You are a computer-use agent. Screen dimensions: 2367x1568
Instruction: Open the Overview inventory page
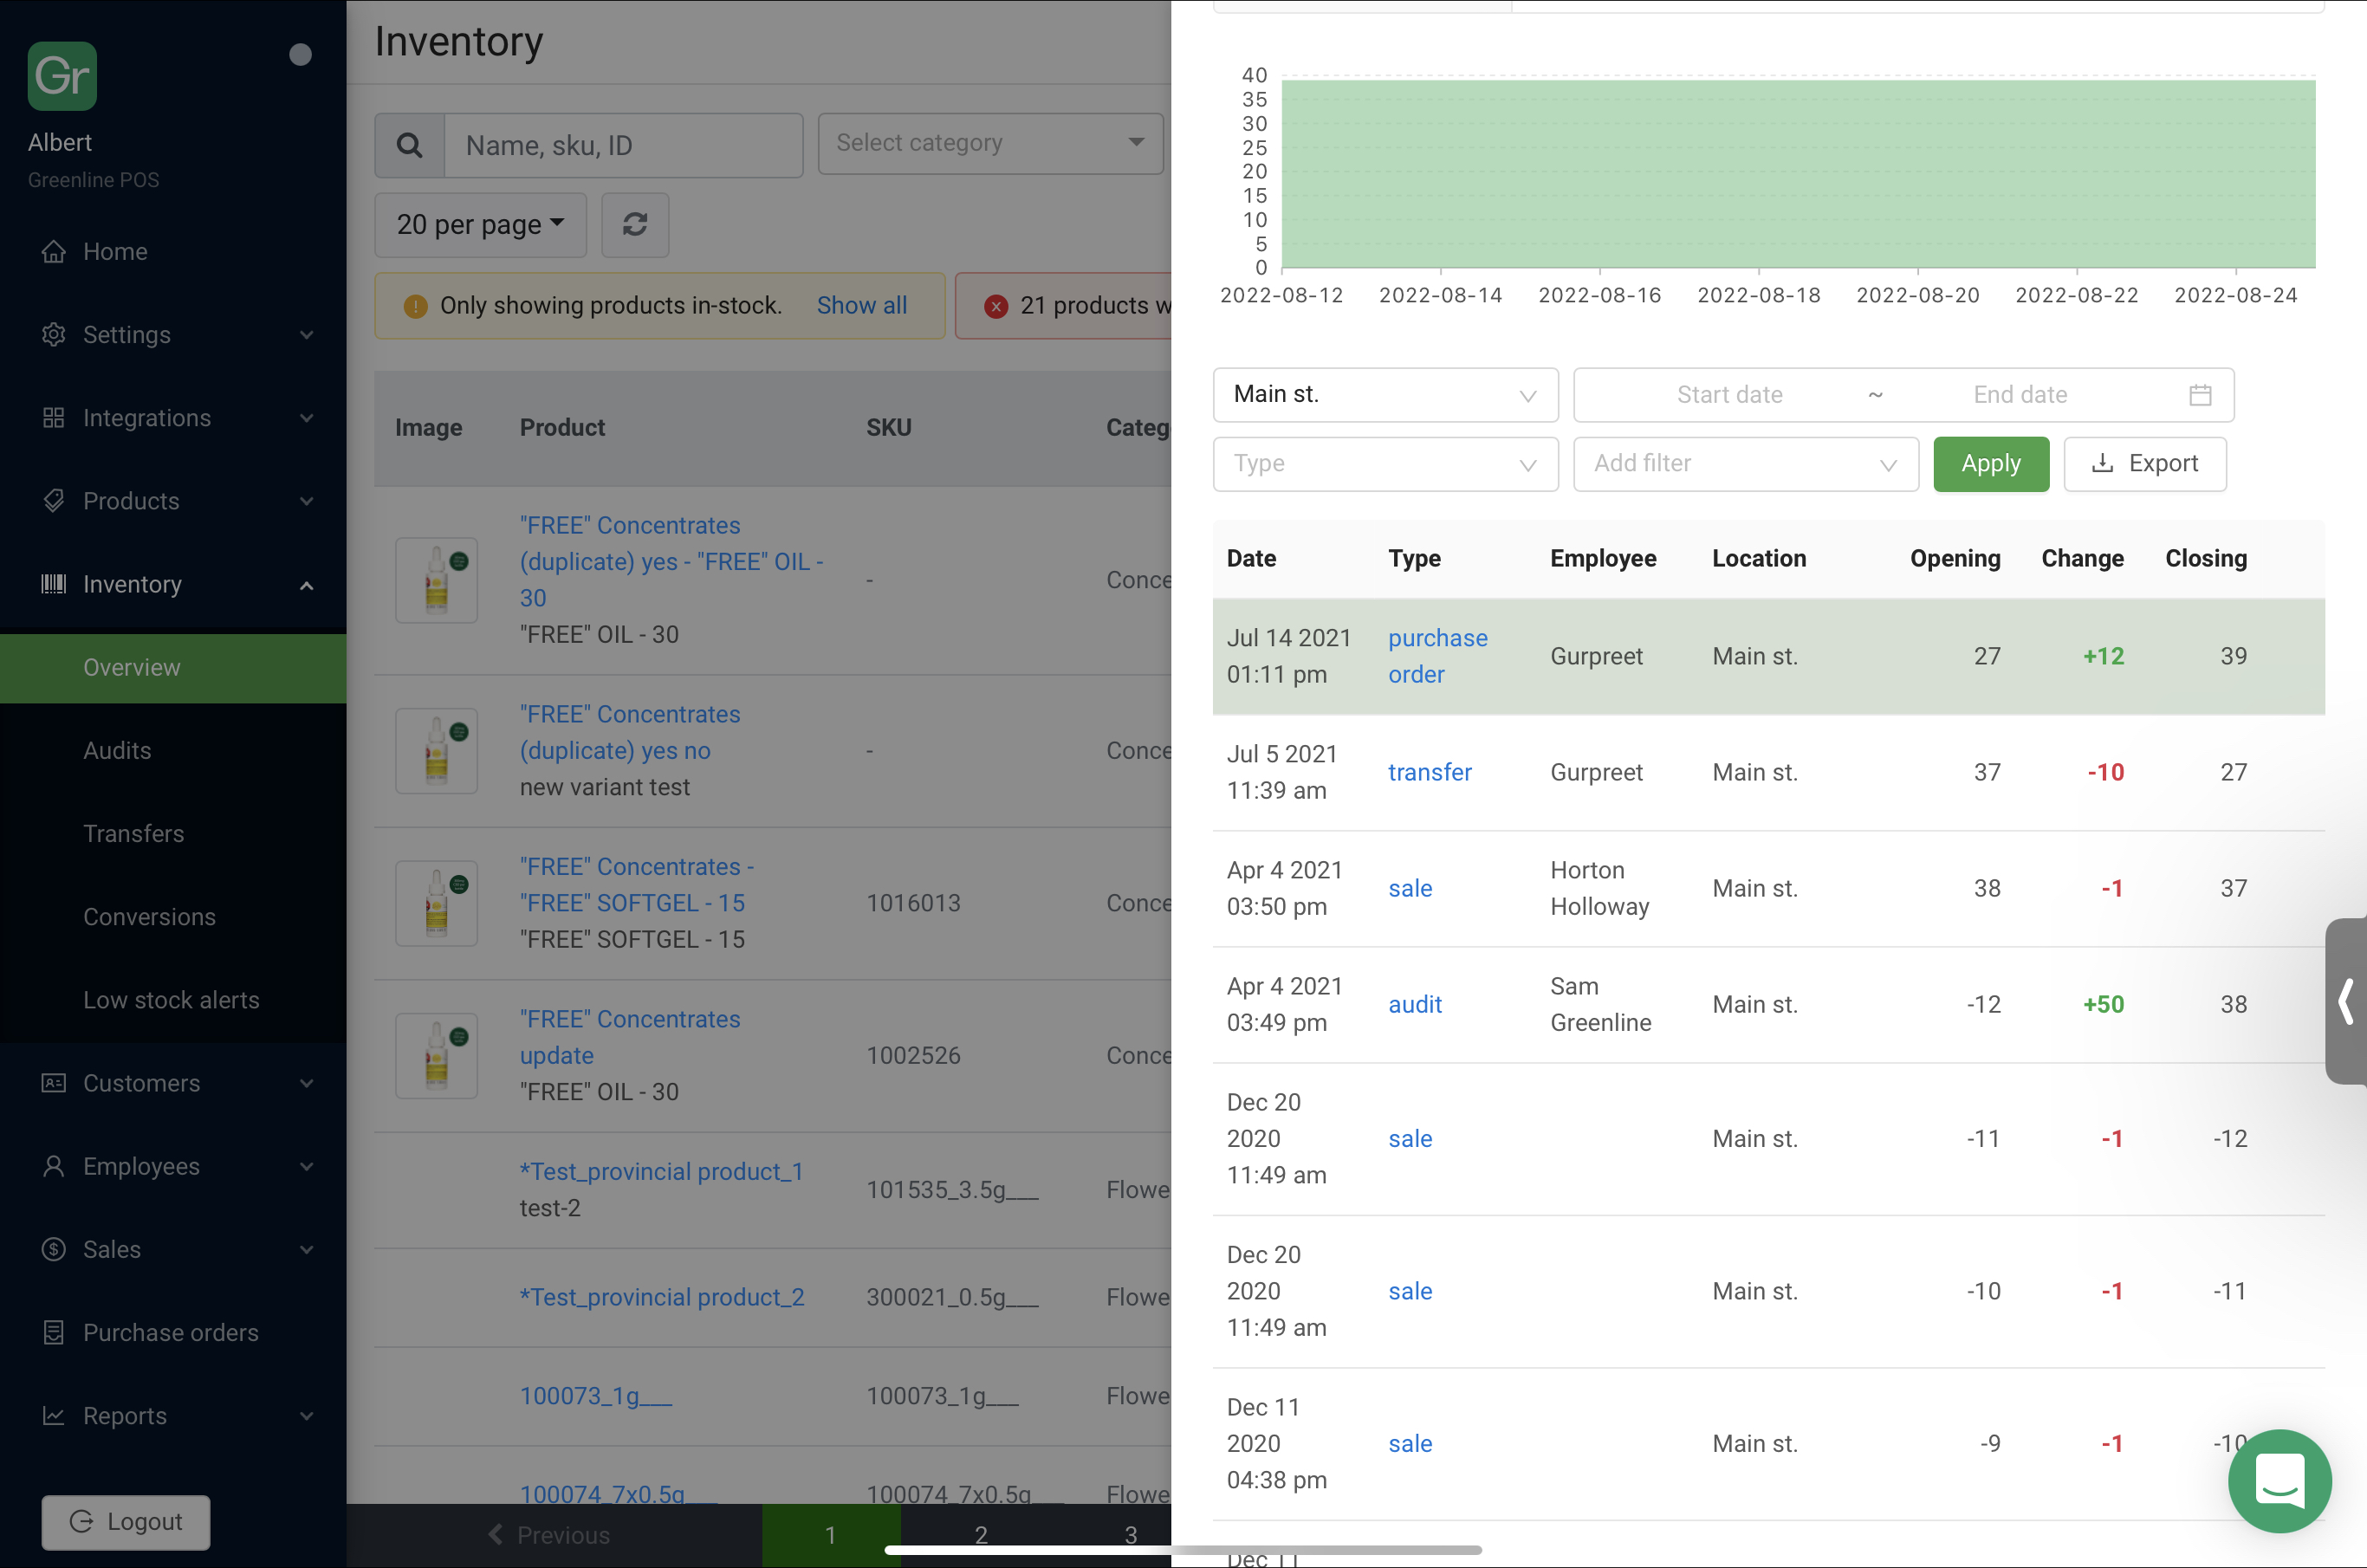click(173, 667)
